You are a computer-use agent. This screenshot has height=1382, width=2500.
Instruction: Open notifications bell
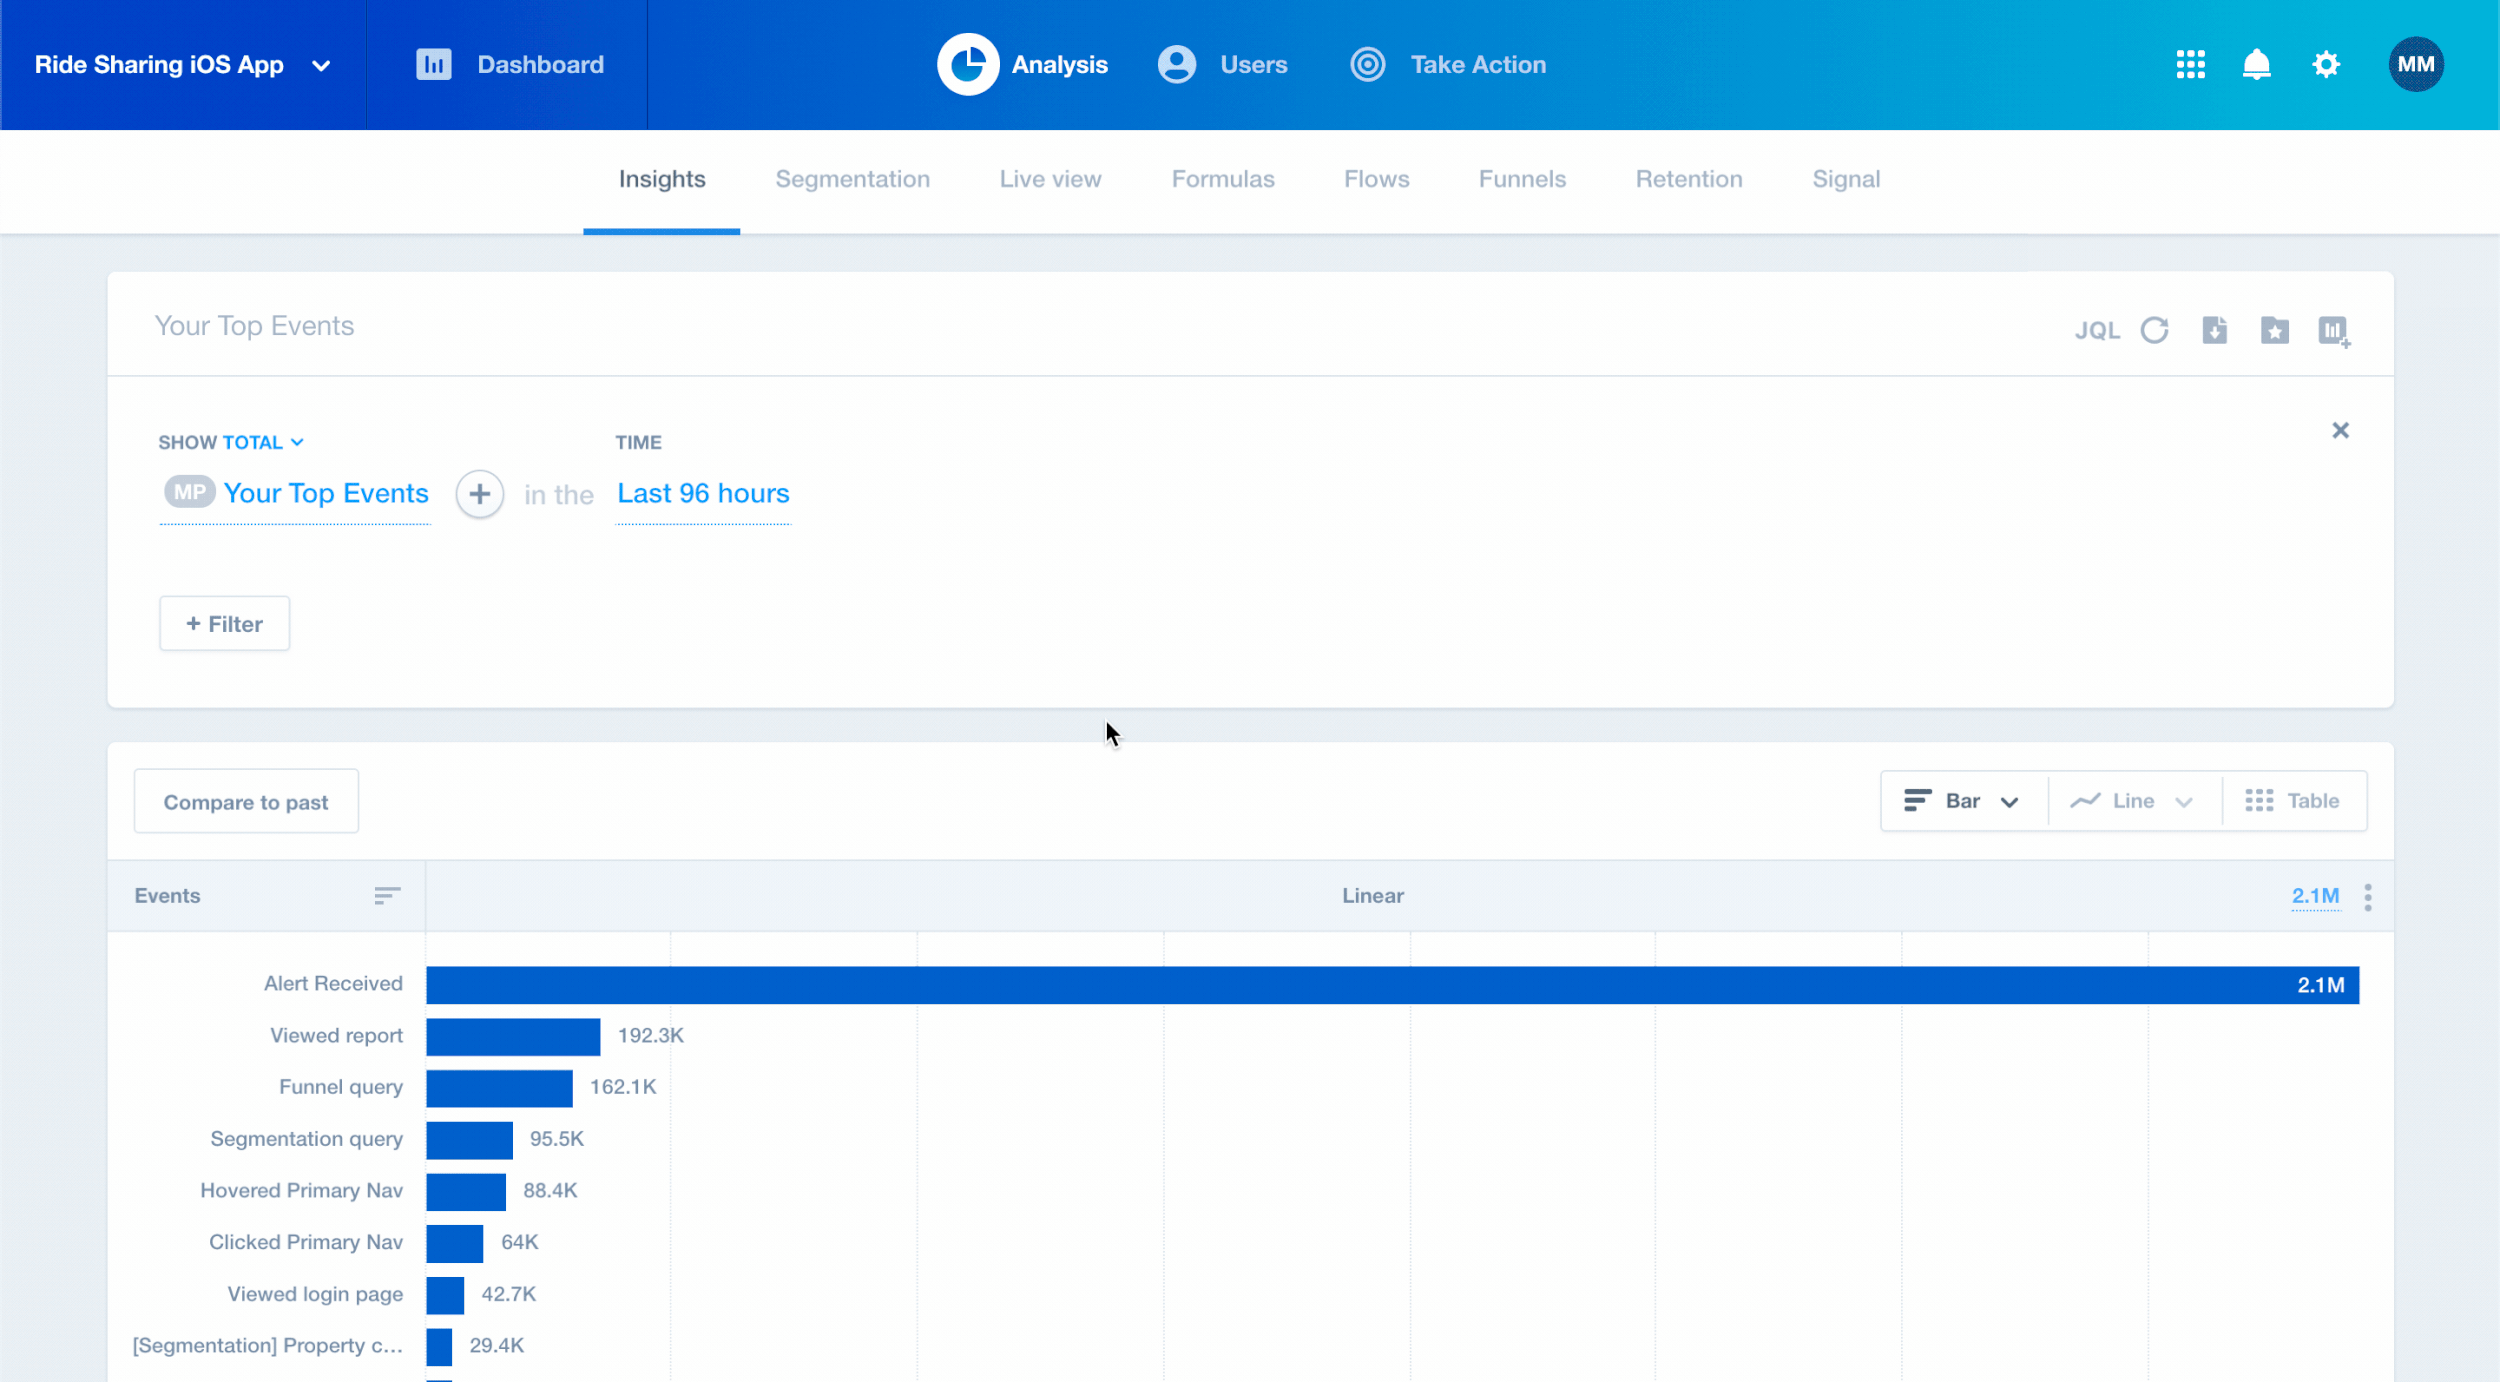[x=2256, y=64]
